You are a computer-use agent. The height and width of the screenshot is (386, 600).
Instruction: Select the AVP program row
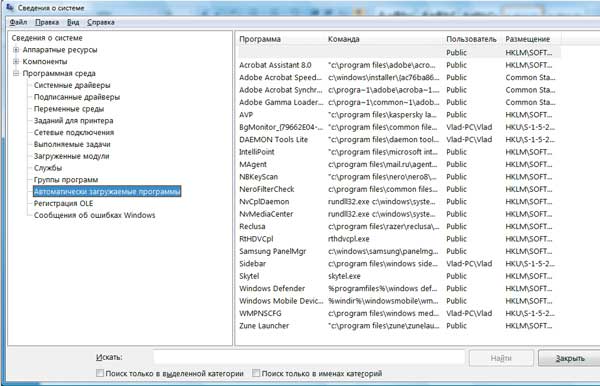pyautogui.click(x=399, y=115)
